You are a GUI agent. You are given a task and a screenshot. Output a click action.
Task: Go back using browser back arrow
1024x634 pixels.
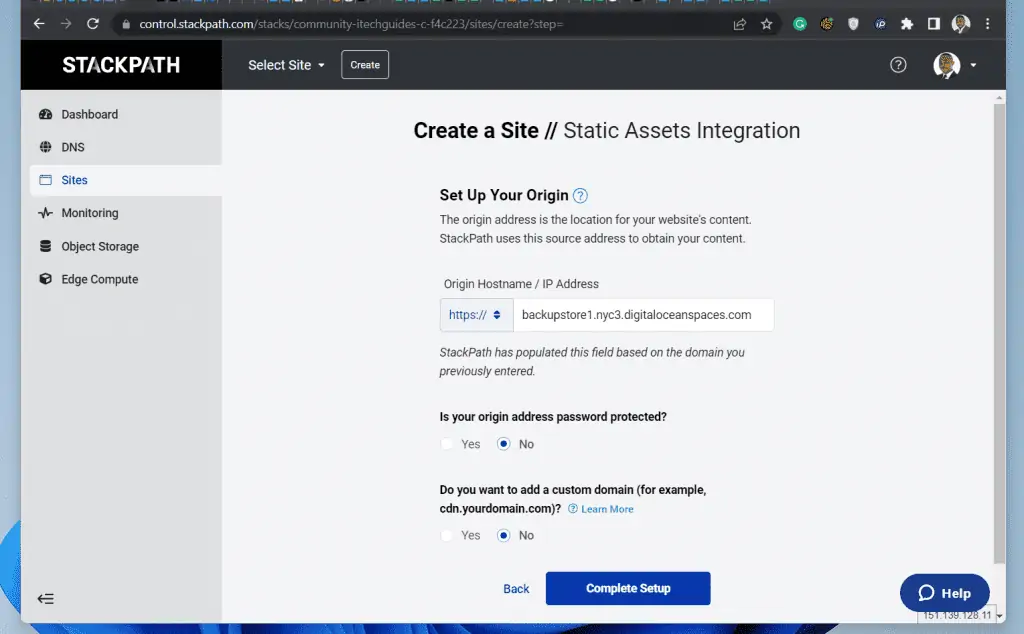(39, 24)
